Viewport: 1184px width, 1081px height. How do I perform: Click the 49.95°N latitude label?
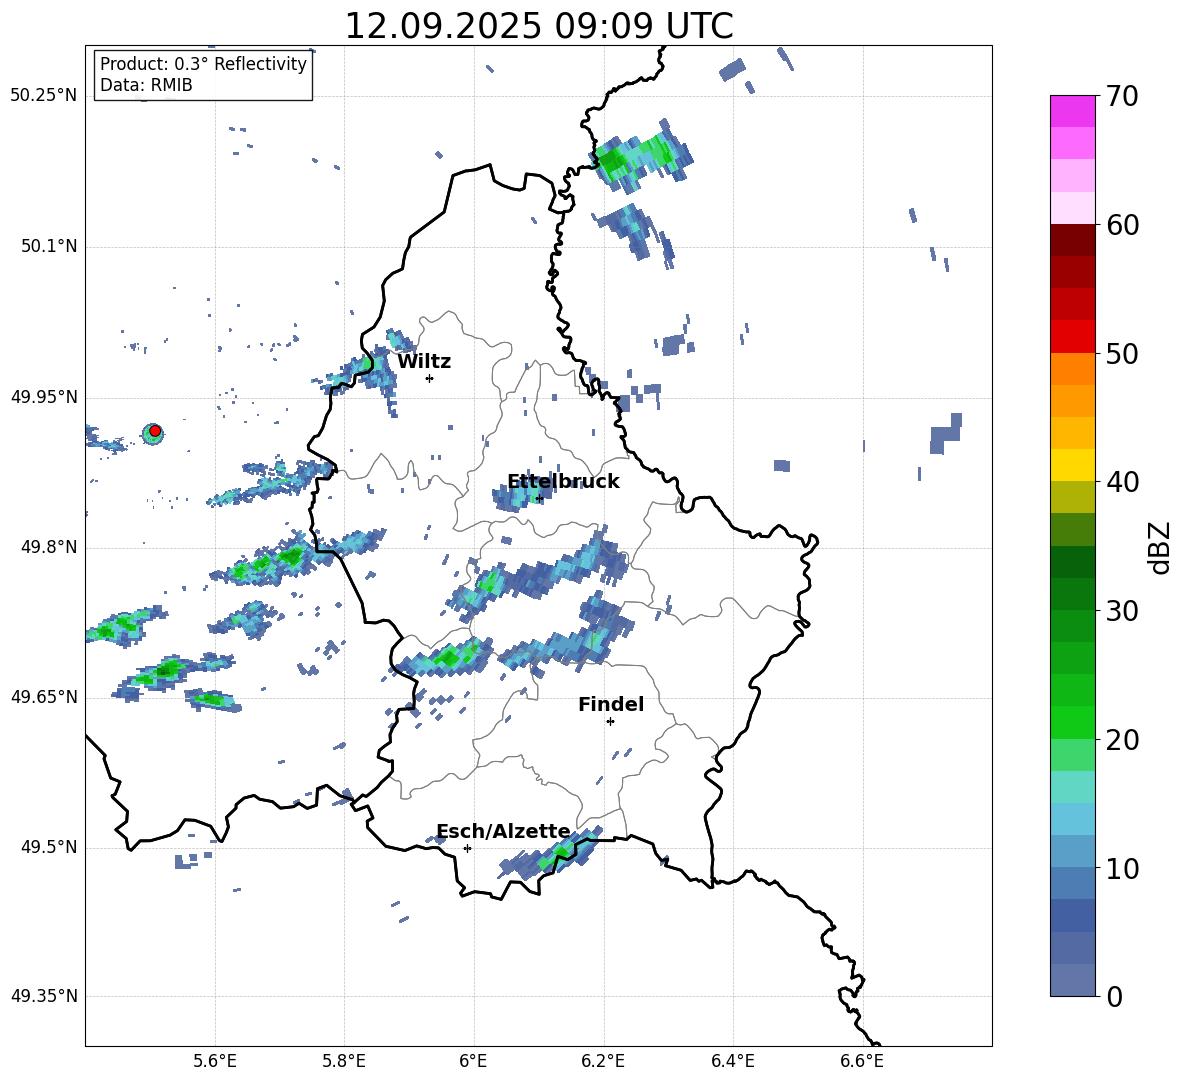pos(44,397)
